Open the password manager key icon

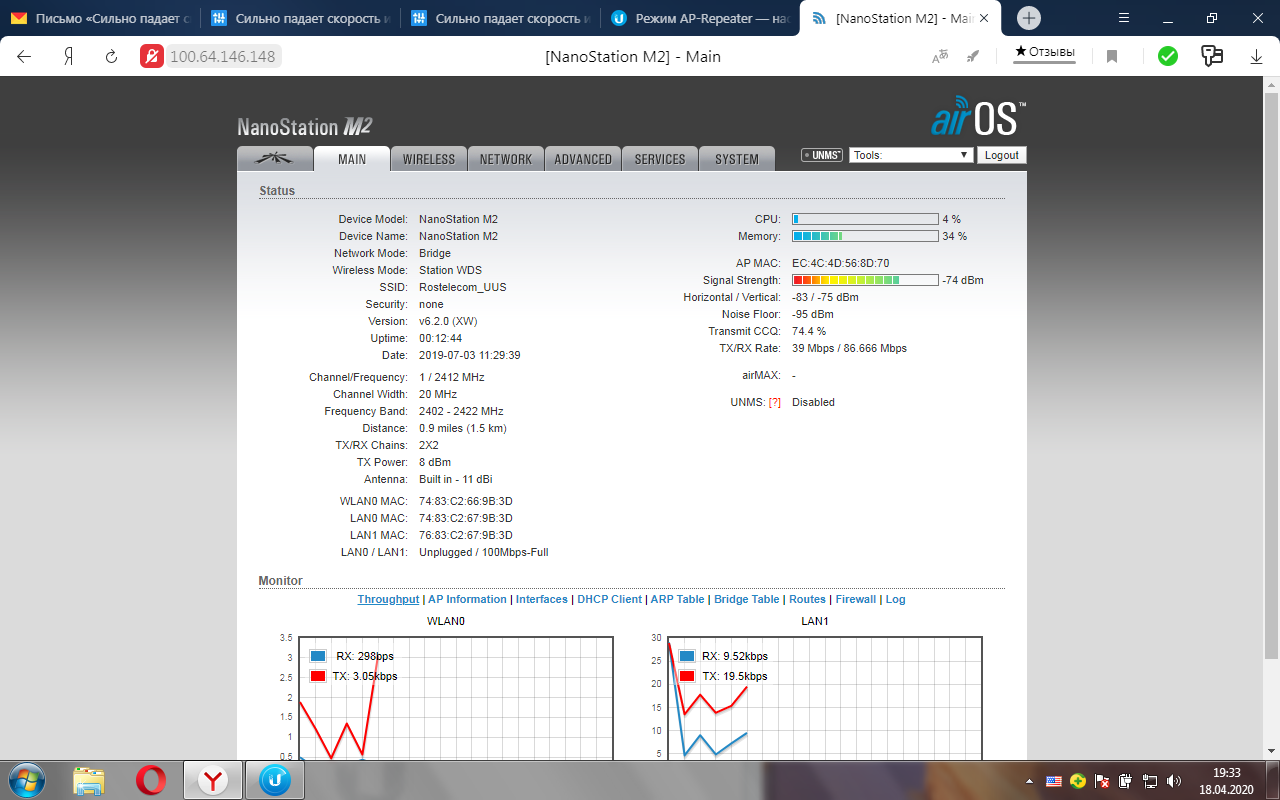1212,56
